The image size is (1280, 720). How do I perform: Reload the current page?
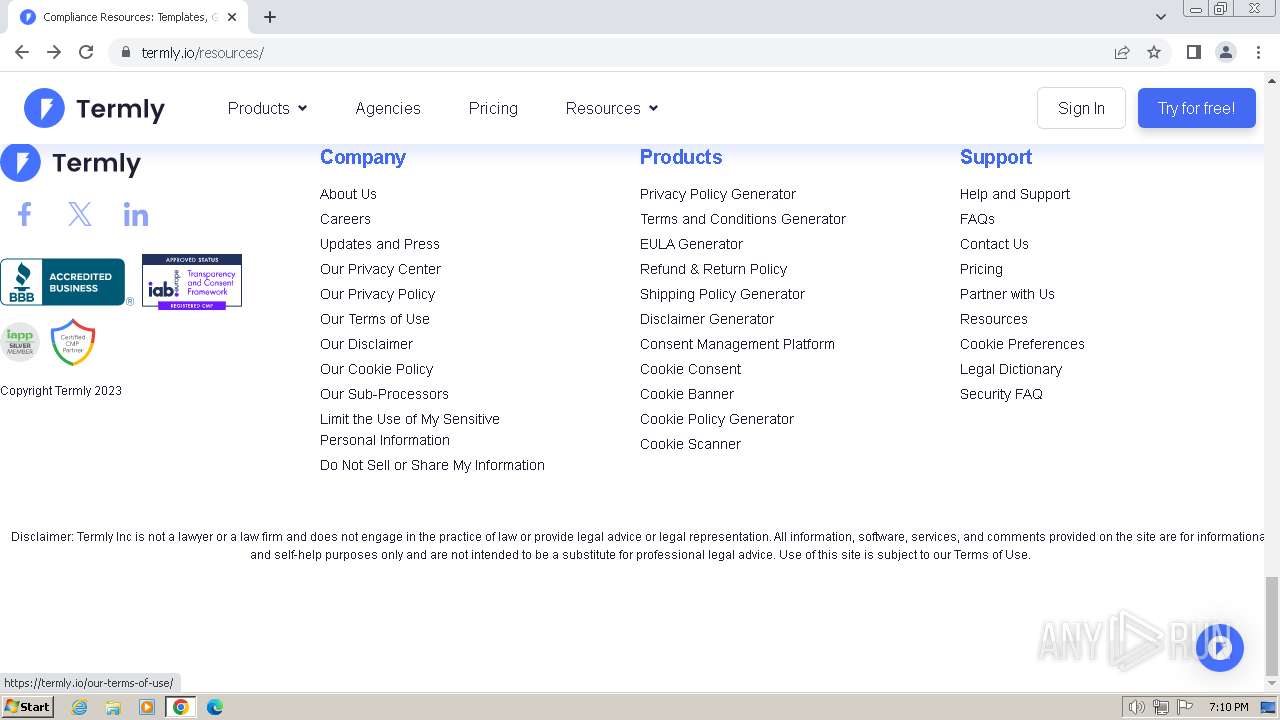[86, 52]
